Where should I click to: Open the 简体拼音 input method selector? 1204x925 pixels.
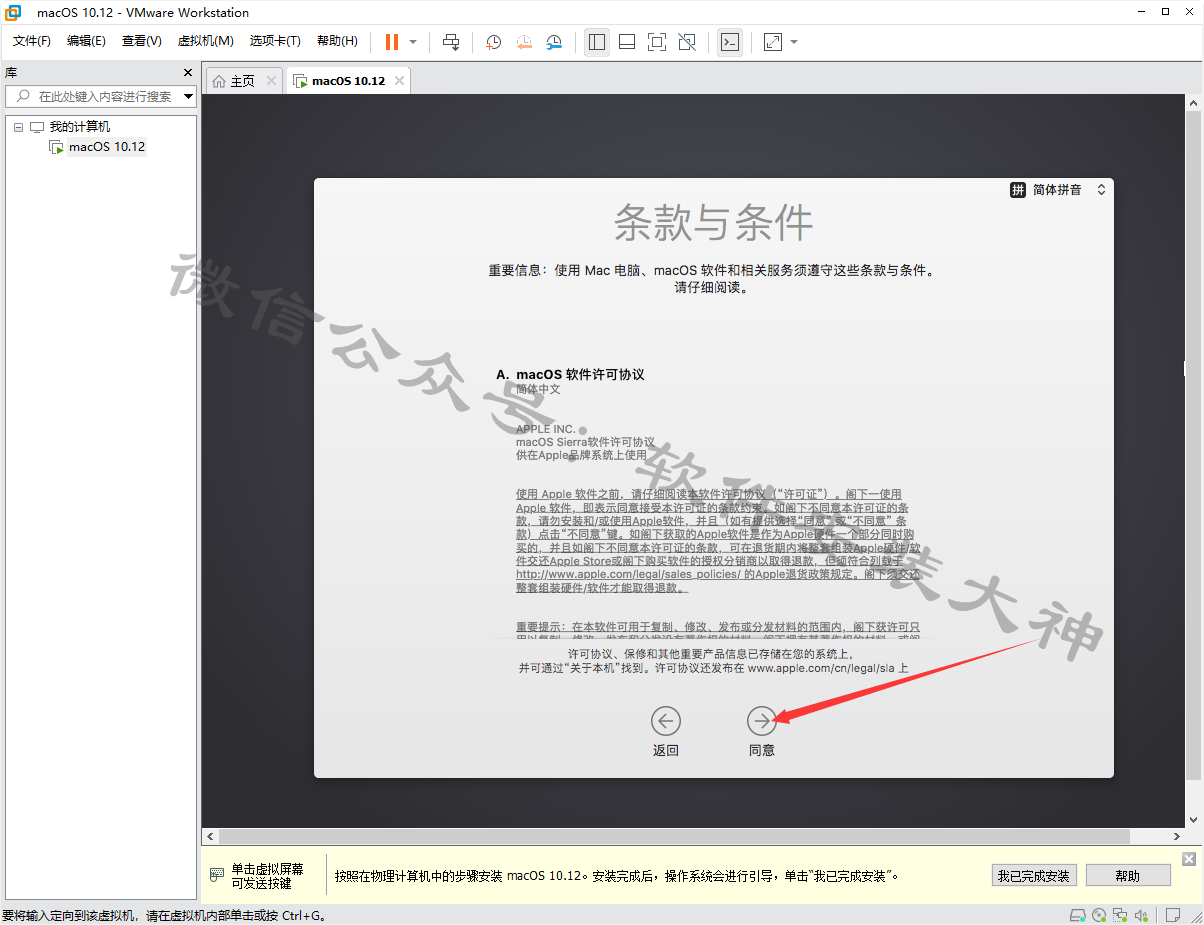point(1058,190)
